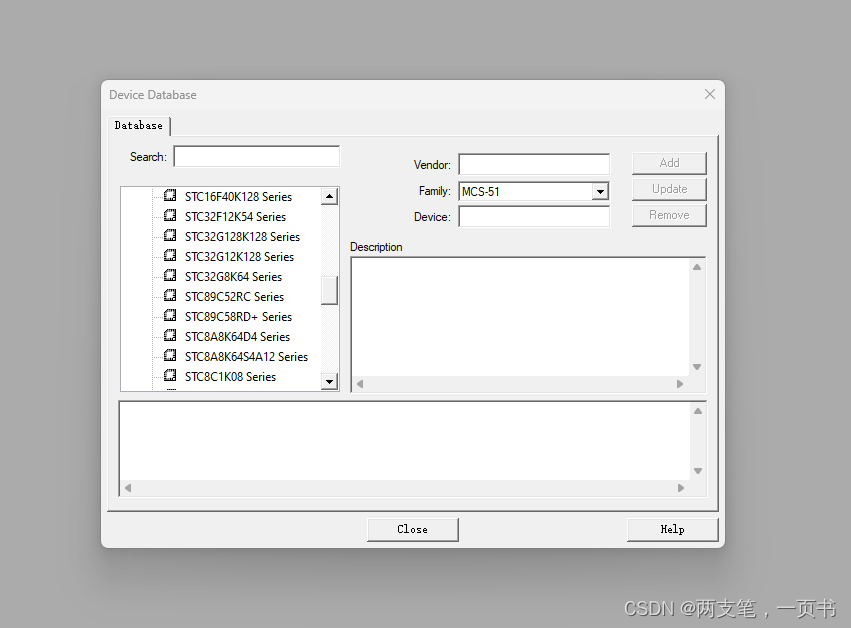Click the down arrow on device list scrollbar

330,381
